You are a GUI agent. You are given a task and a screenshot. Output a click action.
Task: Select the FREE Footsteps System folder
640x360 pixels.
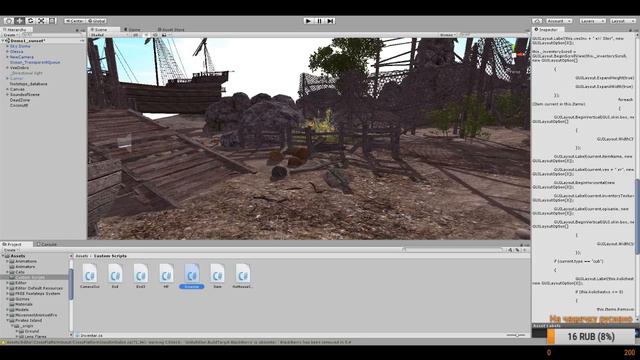pos(38,293)
